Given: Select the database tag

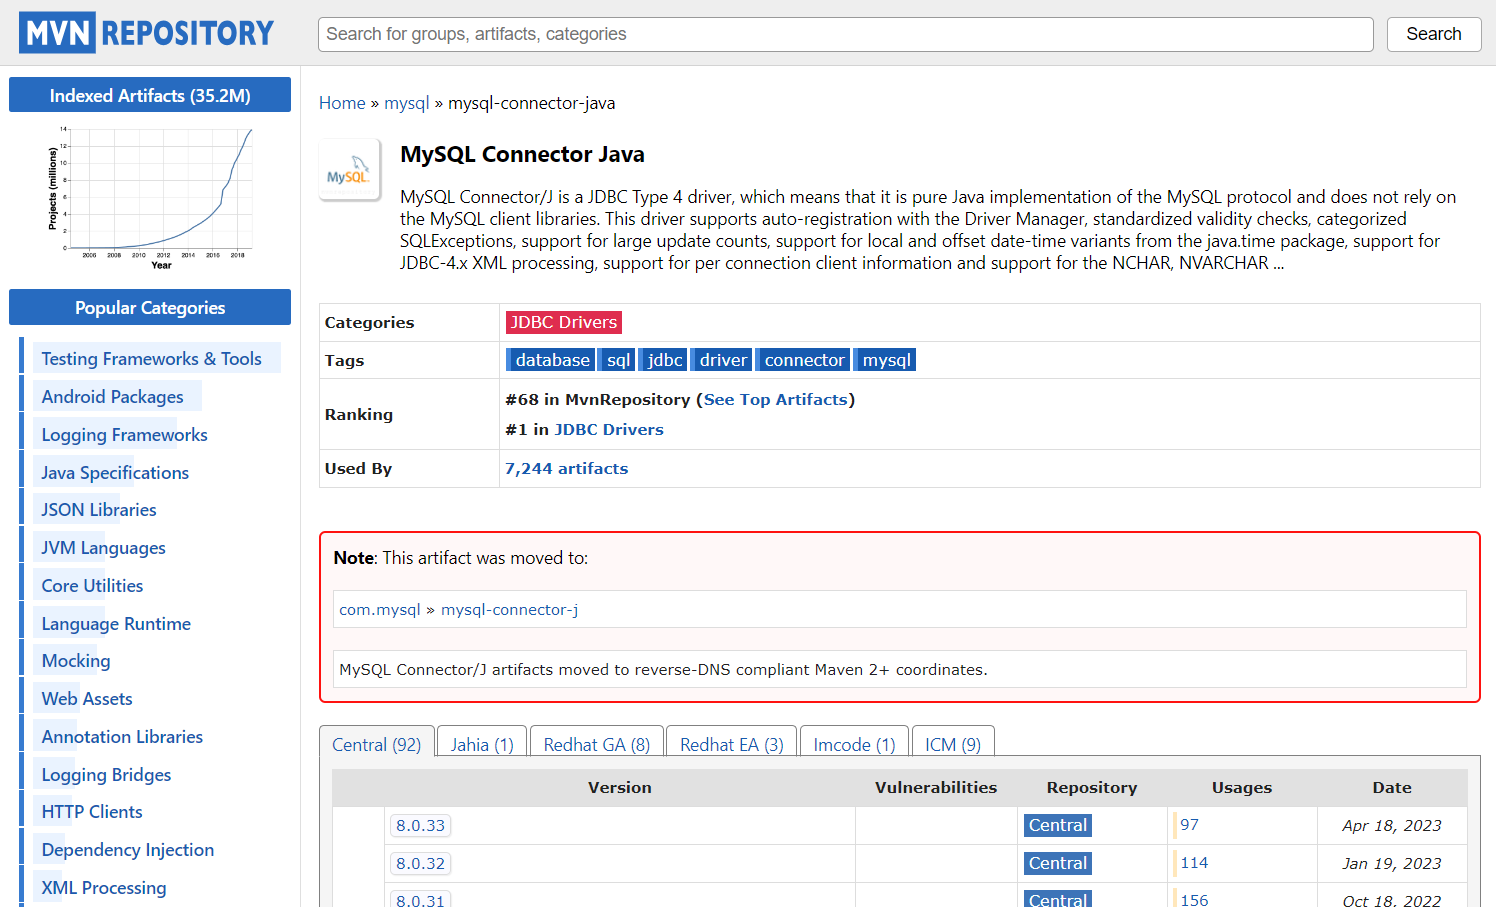Looking at the screenshot, I should [x=551, y=360].
